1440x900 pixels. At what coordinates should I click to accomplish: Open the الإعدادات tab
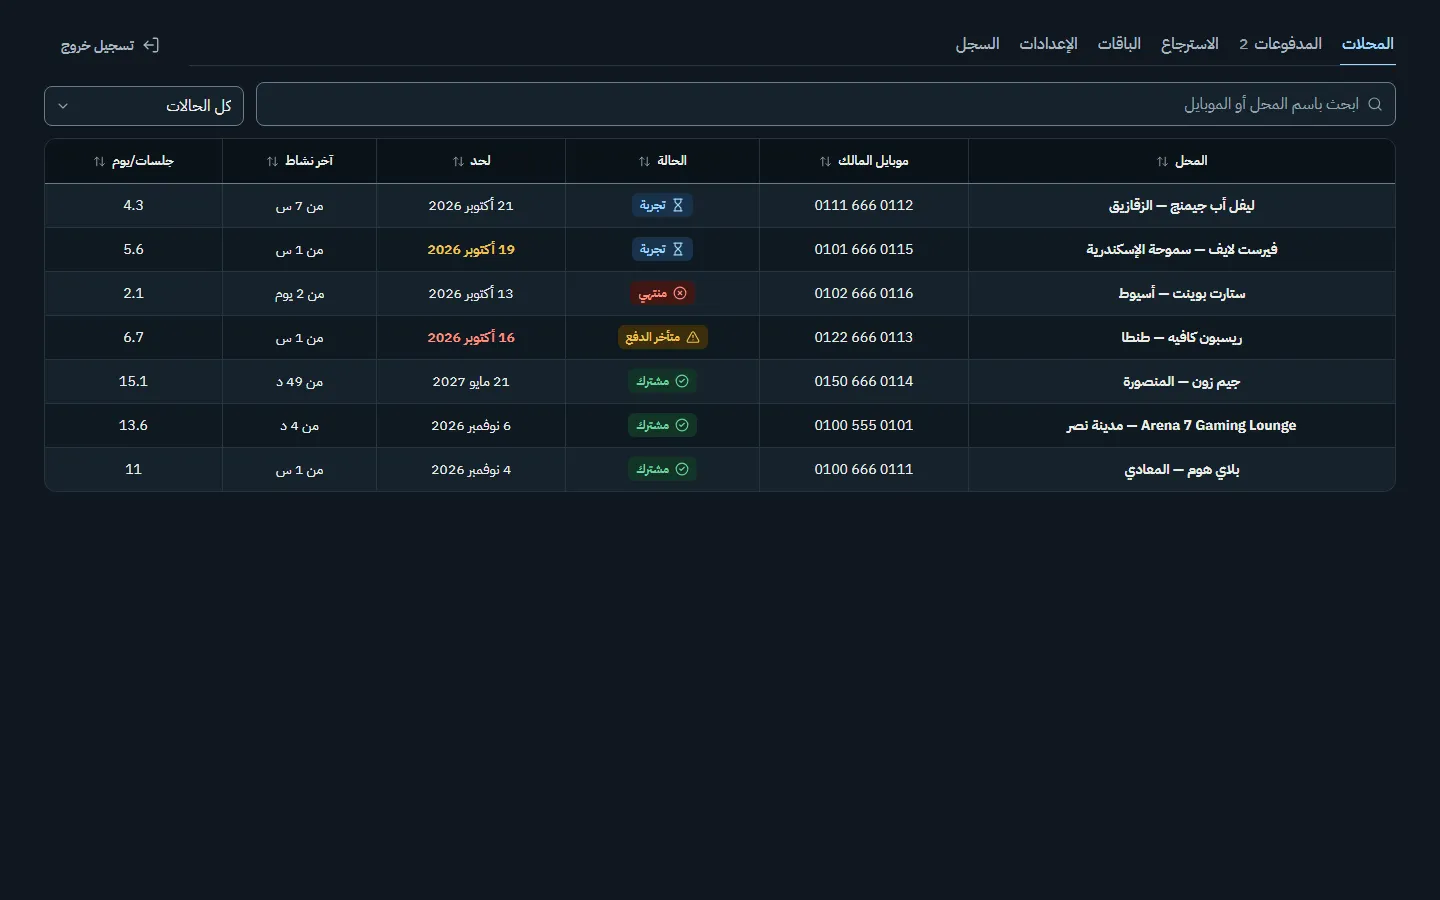(x=1048, y=44)
